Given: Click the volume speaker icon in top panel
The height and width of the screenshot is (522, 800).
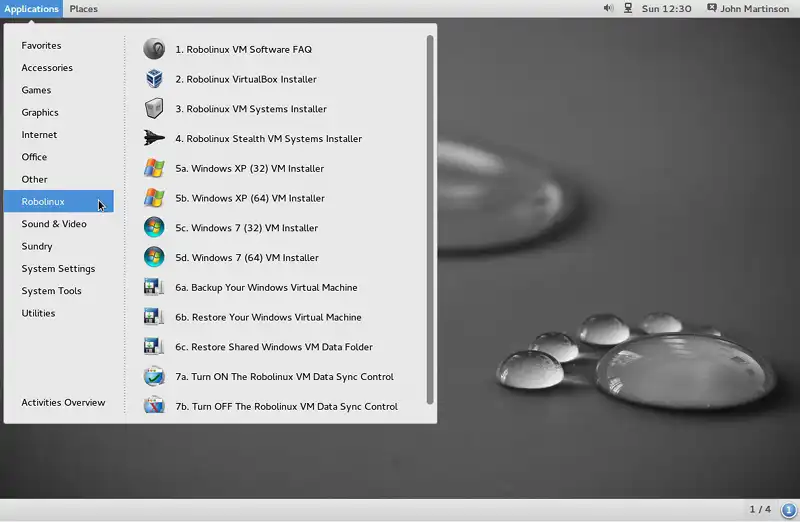Looking at the screenshot, I should (608, 8).
